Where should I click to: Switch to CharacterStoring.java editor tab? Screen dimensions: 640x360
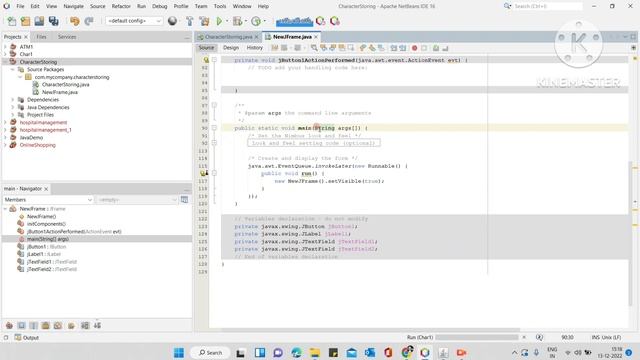point(228,37)
